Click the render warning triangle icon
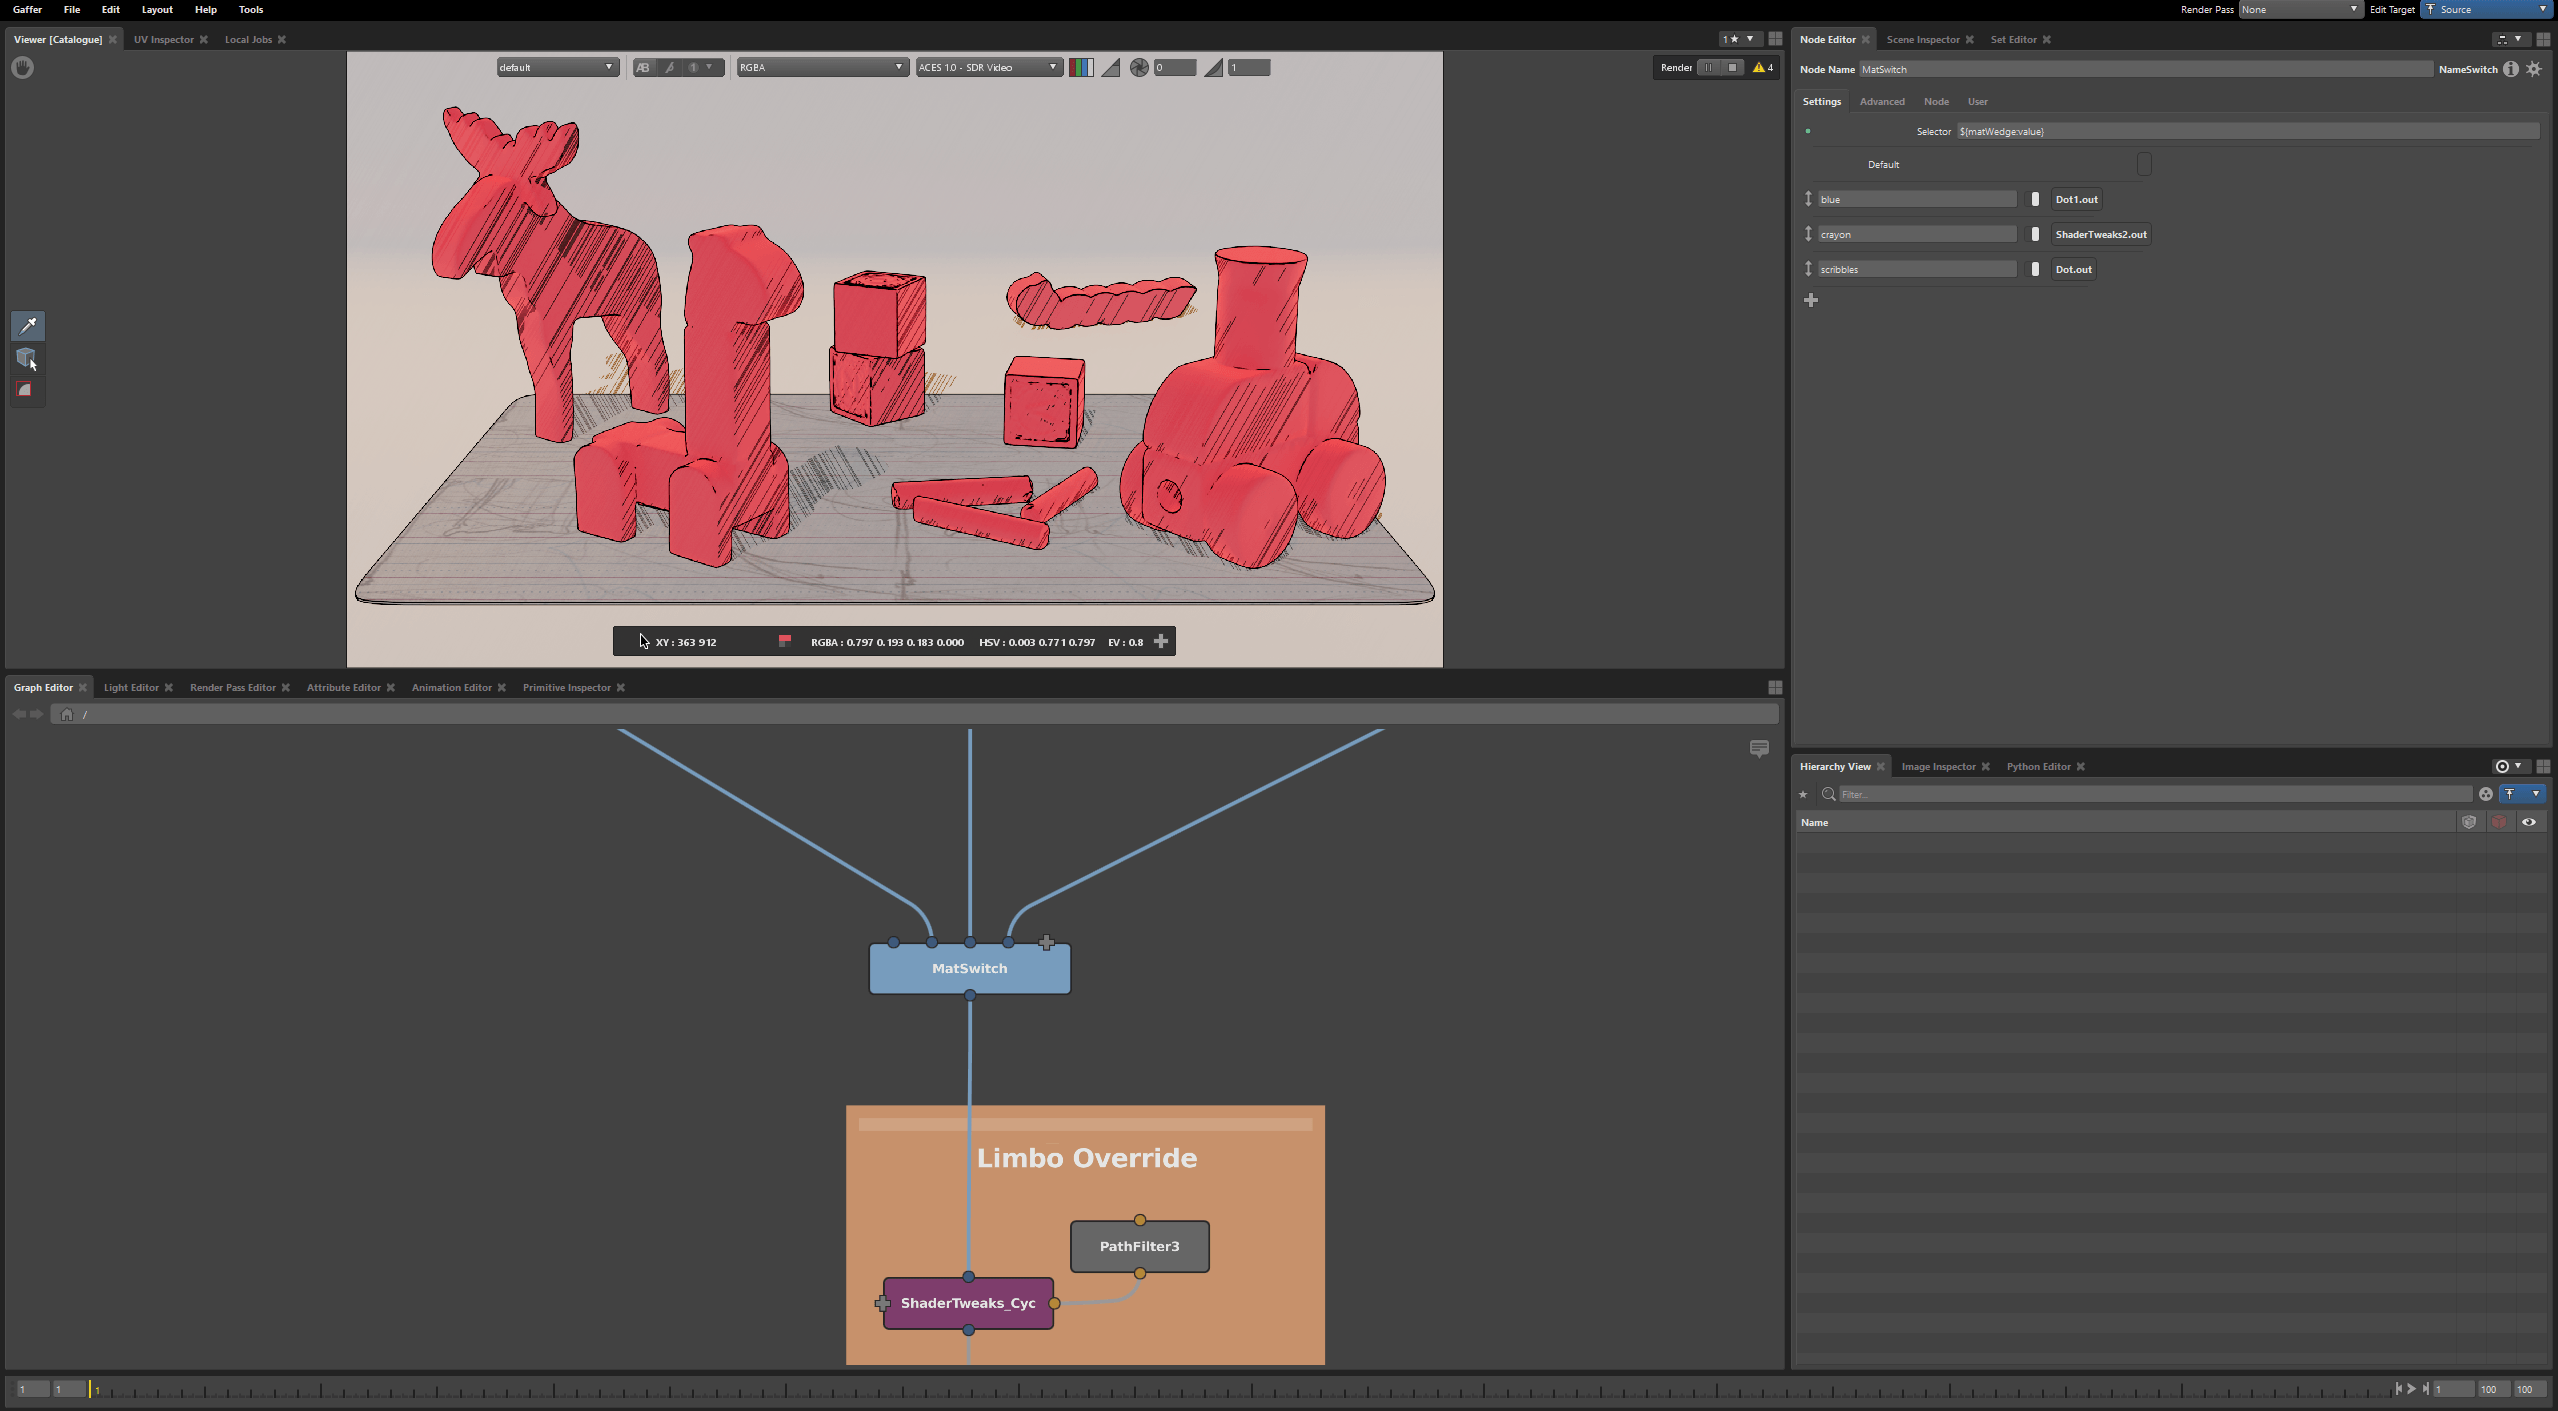Screen dimensions: 2558x1411 [1758, 68]
